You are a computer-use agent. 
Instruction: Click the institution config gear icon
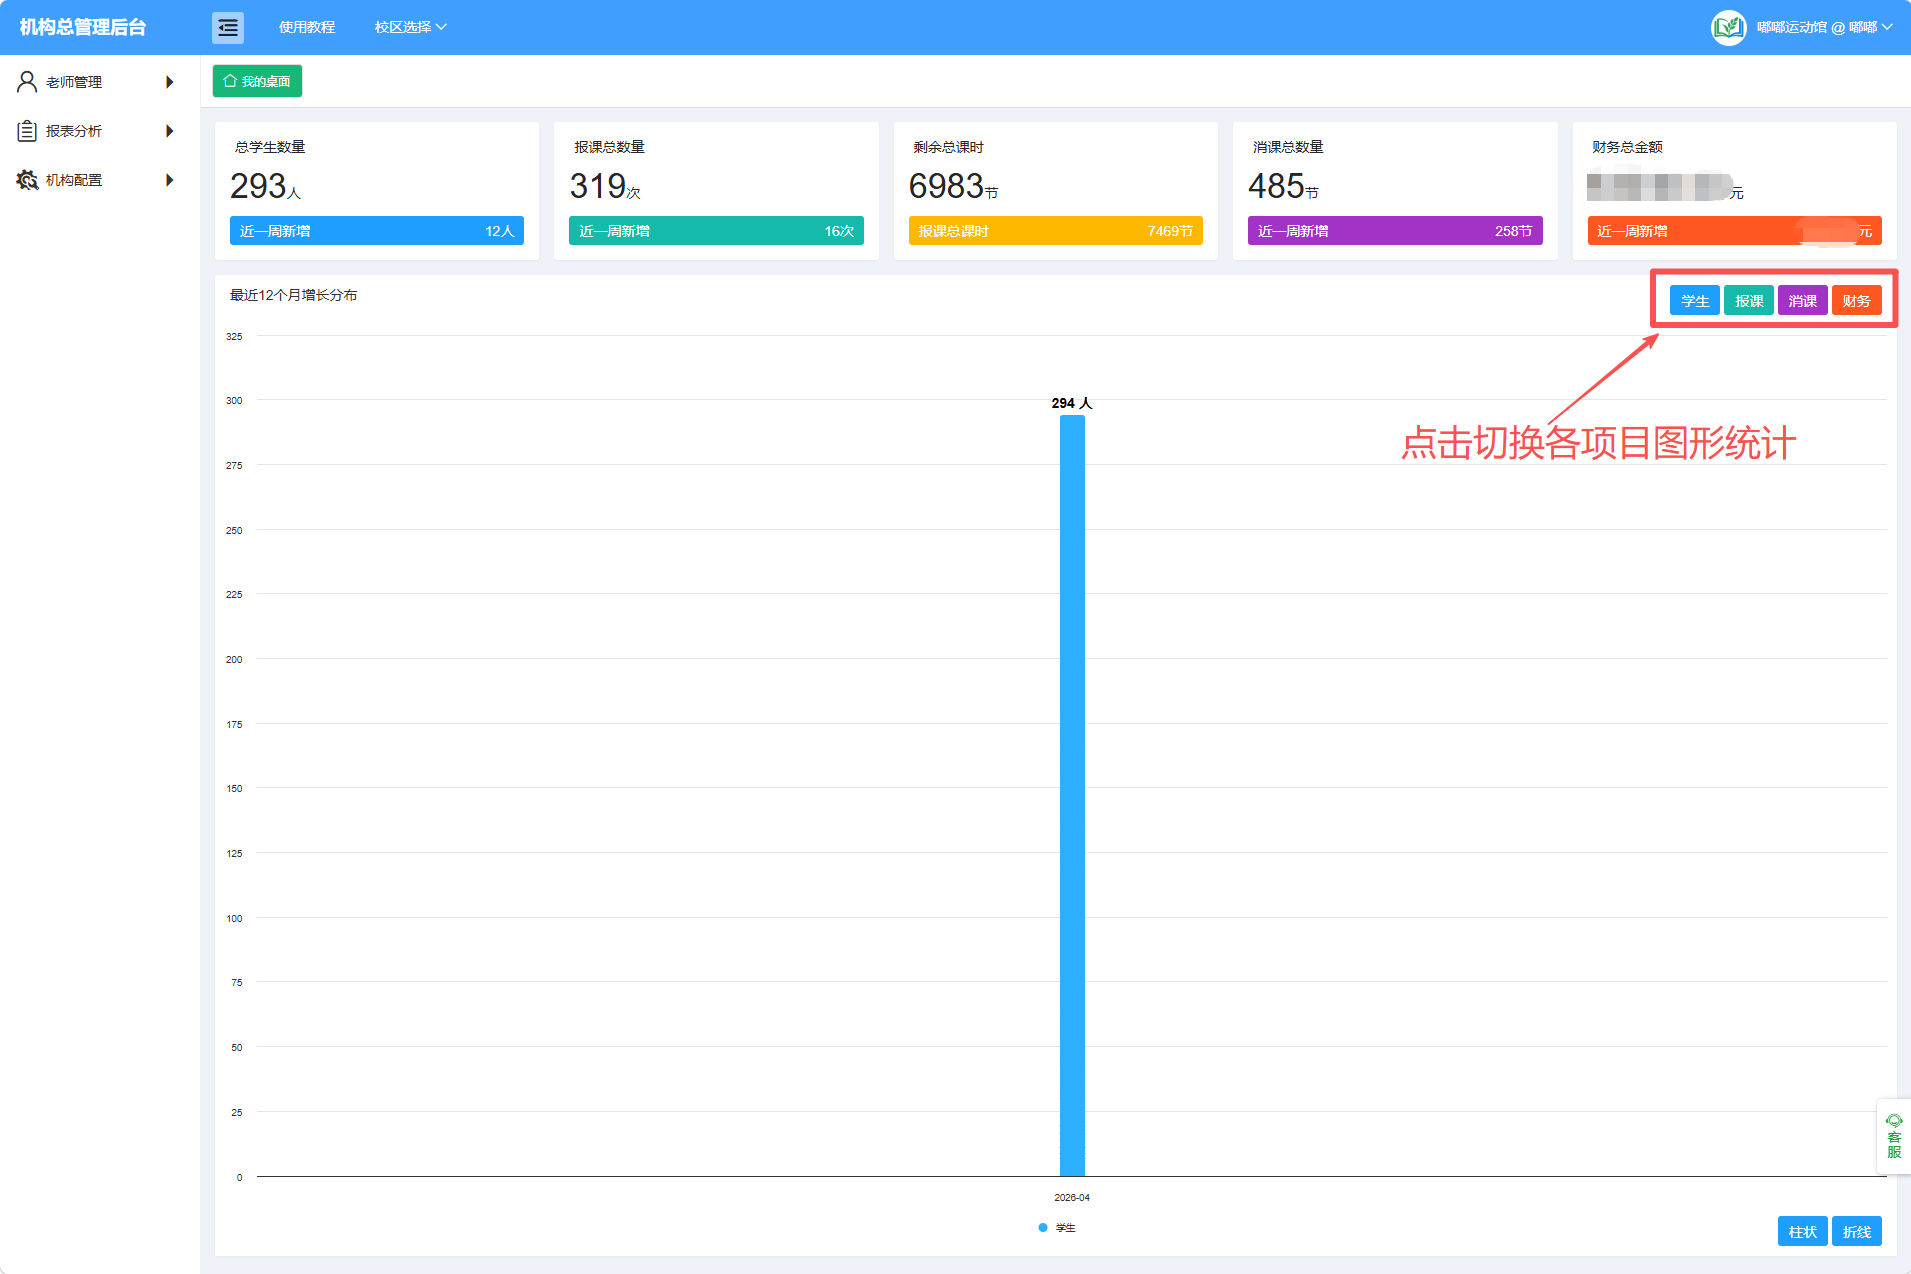tap(27, 180)
